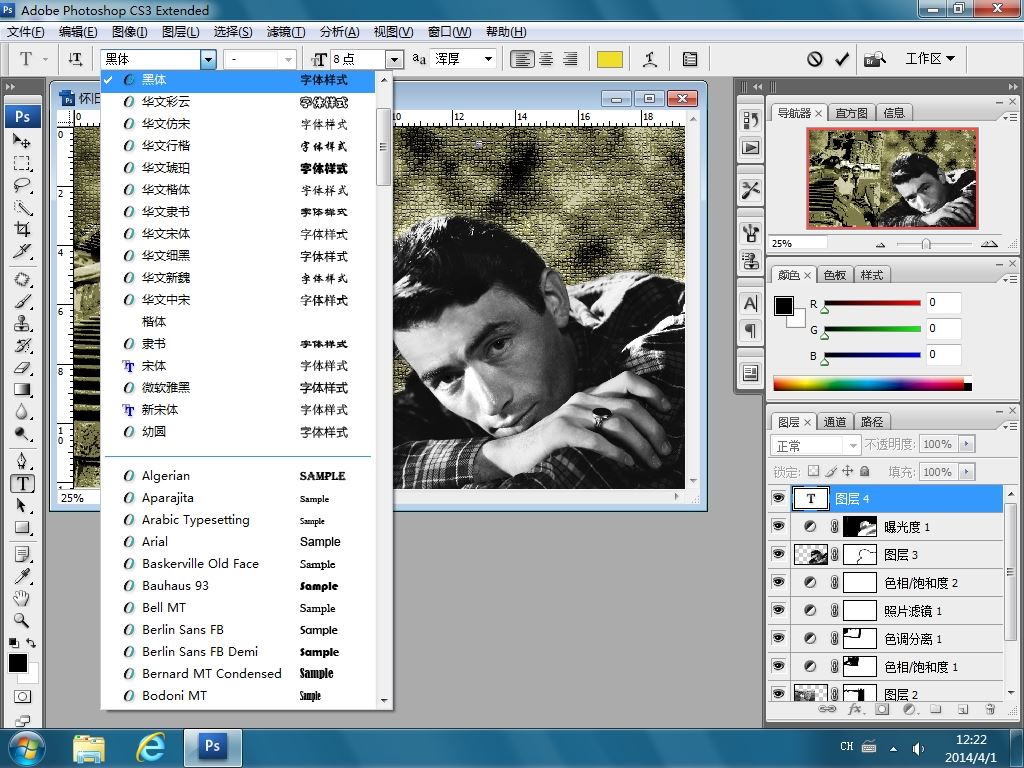
Task: Switch to the 色板 tab
Action: click(x=834, y=275)
